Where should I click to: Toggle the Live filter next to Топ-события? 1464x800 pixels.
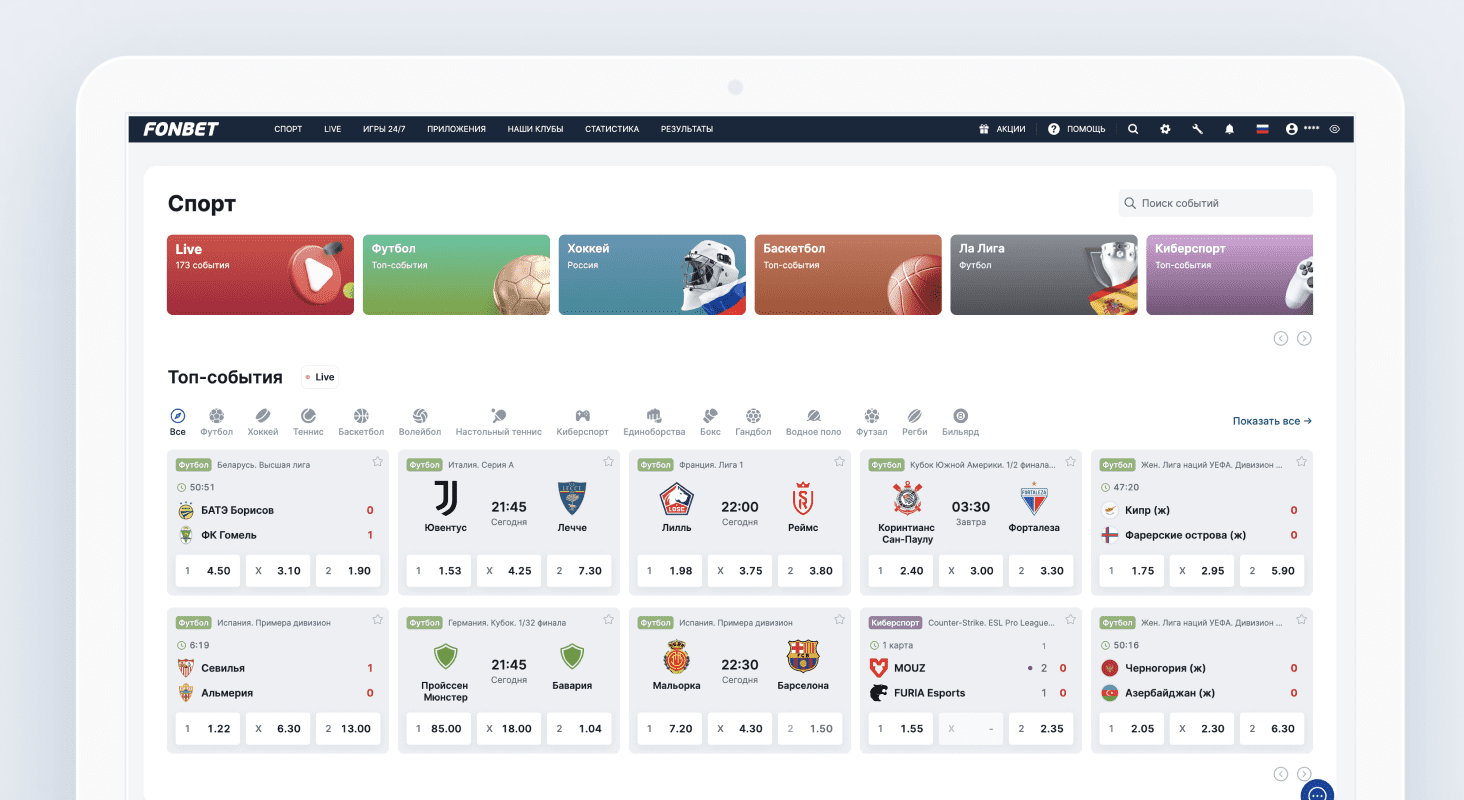click(x=320, y=377)
